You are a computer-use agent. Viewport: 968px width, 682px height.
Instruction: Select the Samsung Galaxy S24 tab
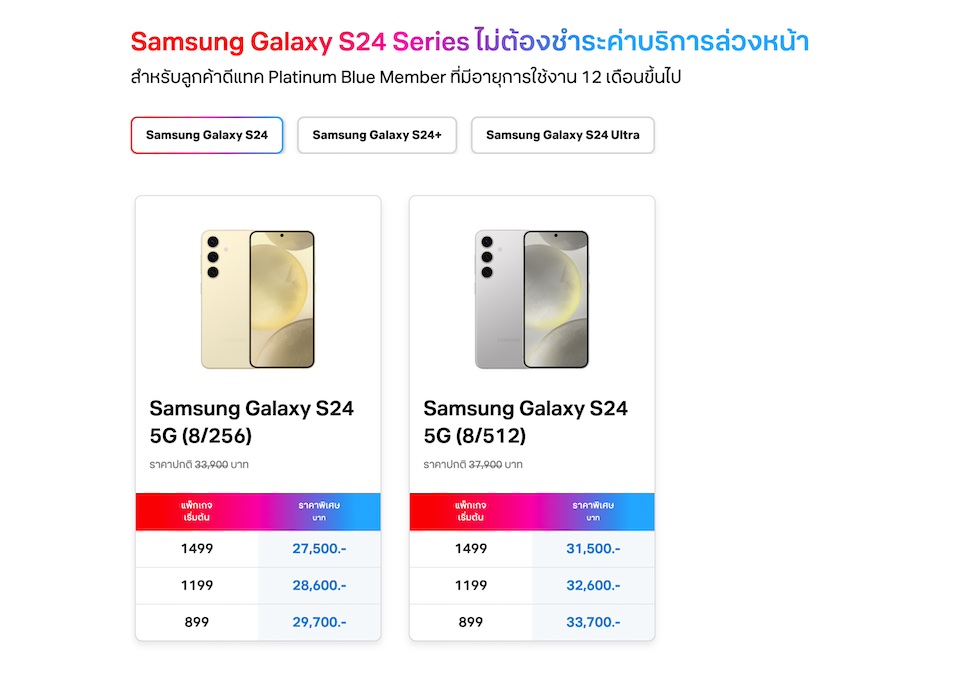tap(207, 135)
